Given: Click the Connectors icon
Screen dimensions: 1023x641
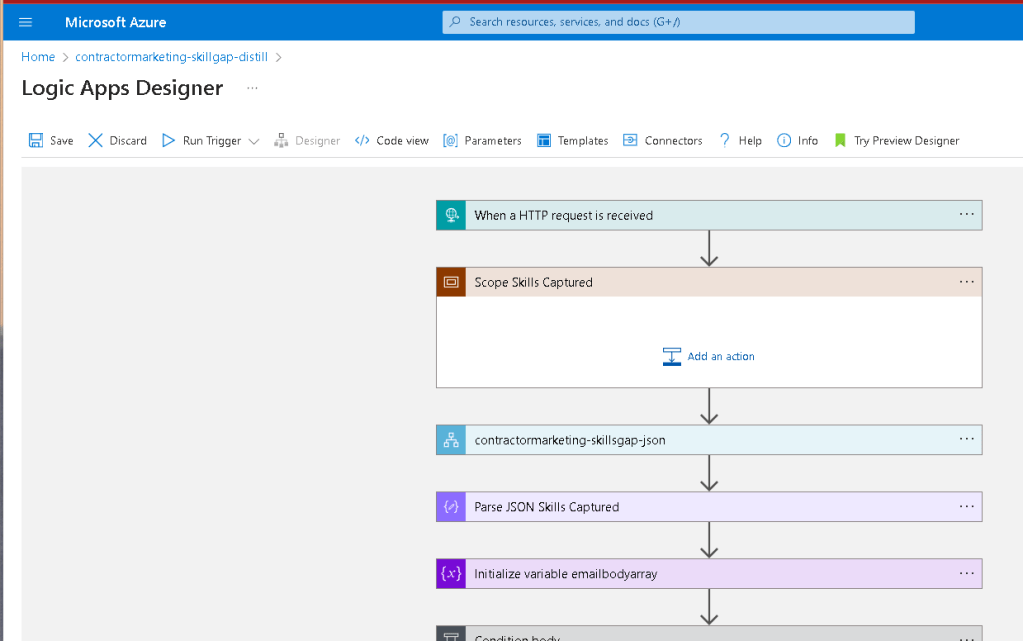Looking at the screenshot, I should (x=630, y=140).
